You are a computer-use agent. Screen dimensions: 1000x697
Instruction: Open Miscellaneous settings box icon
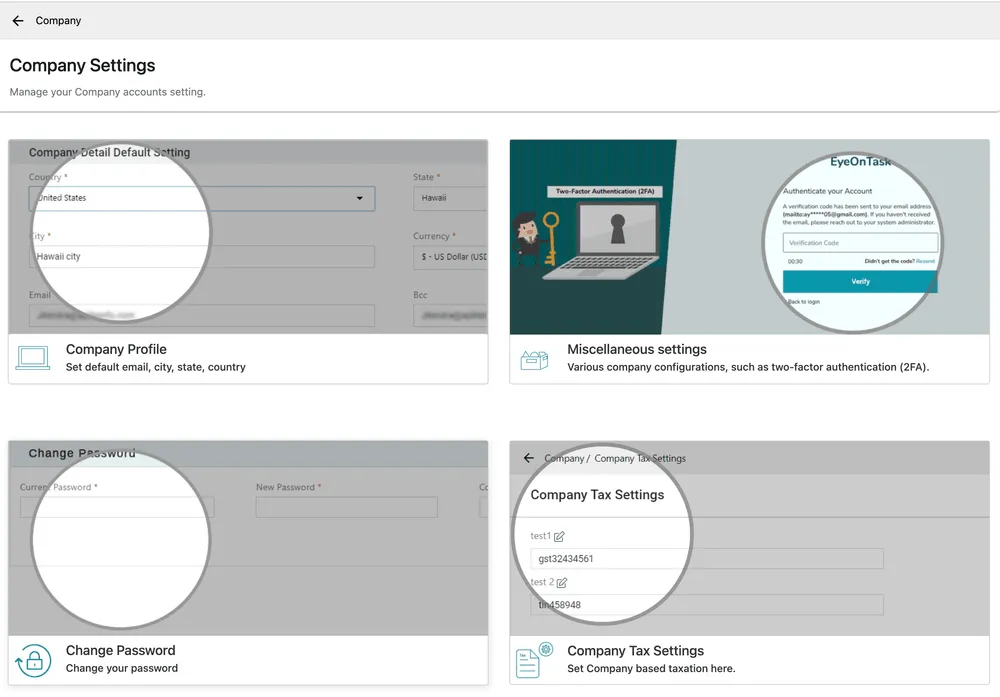click(534, 360)
